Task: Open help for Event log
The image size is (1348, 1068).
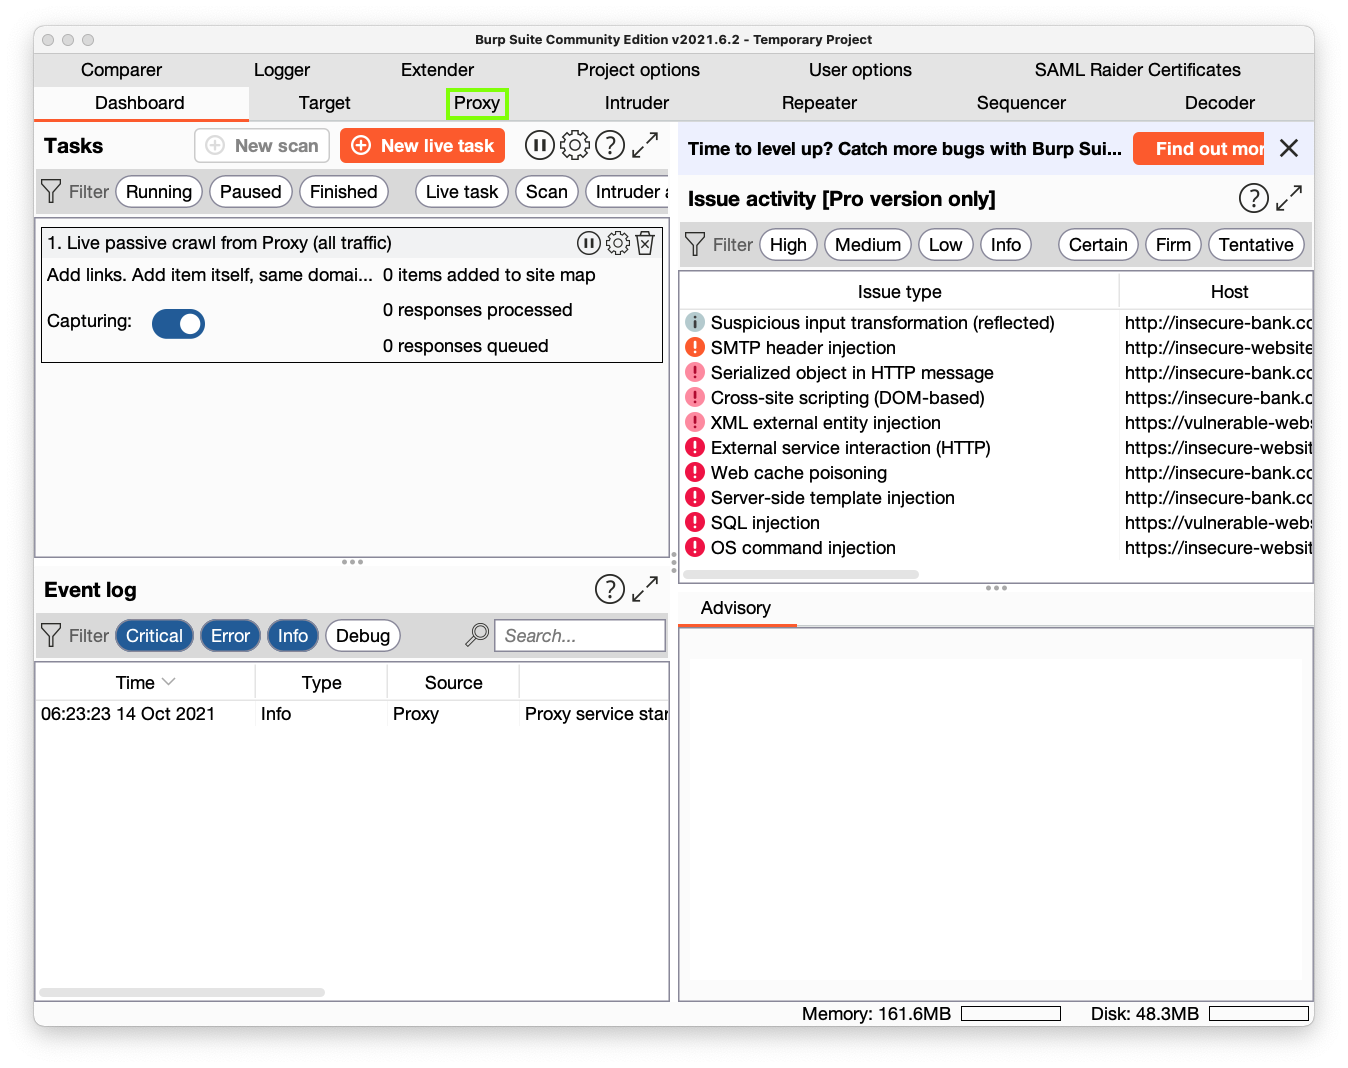Action: coord(610,590)
